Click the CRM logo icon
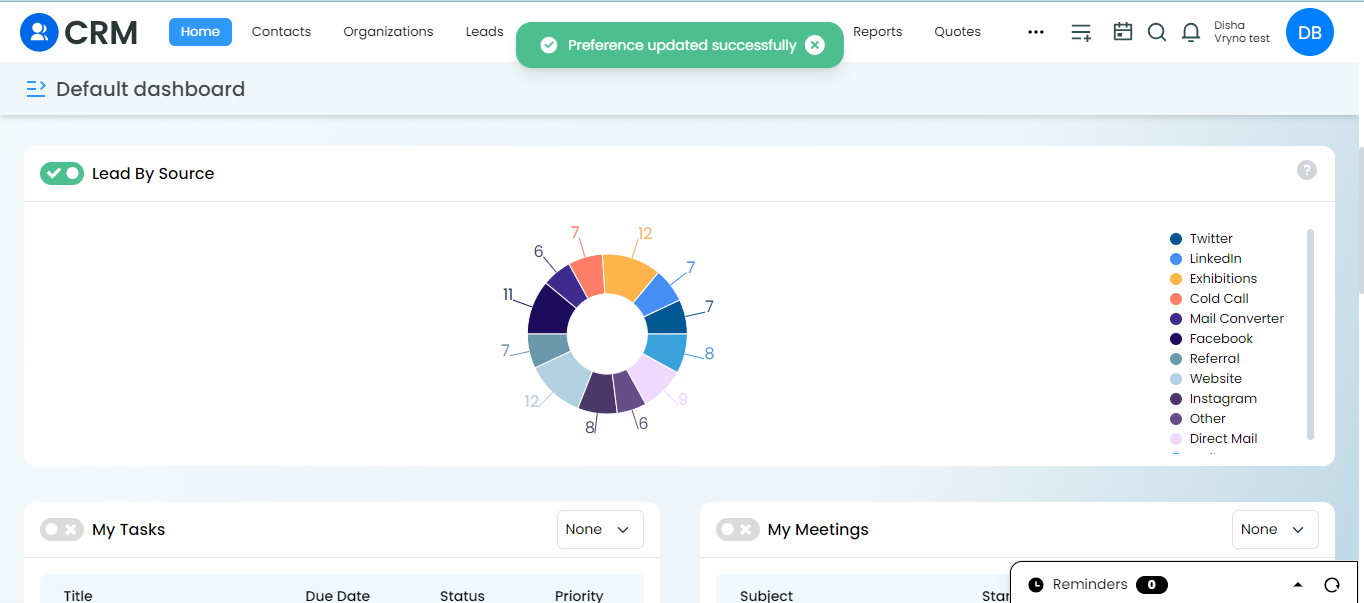 pos(39,32)
